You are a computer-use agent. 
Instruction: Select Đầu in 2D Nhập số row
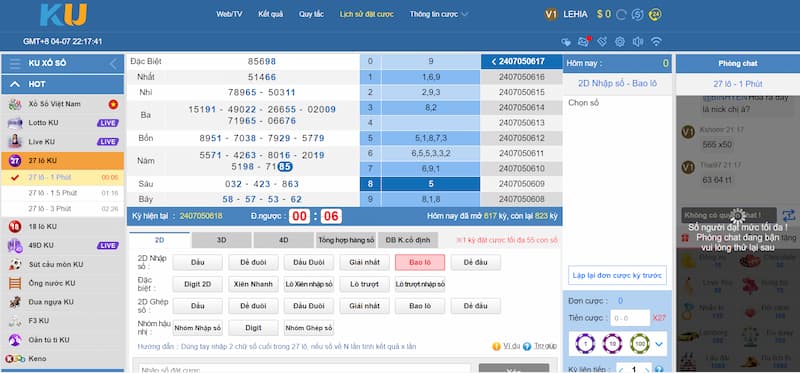click(x=197, y=262)
